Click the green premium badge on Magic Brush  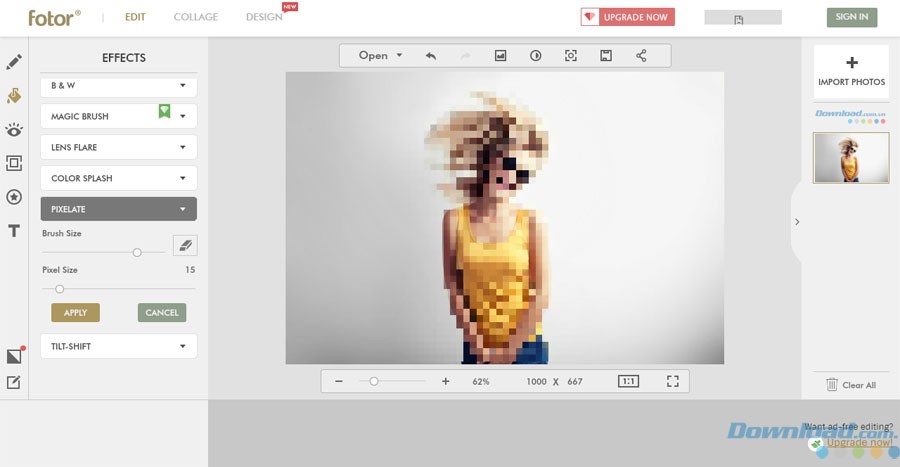(165, 111)
